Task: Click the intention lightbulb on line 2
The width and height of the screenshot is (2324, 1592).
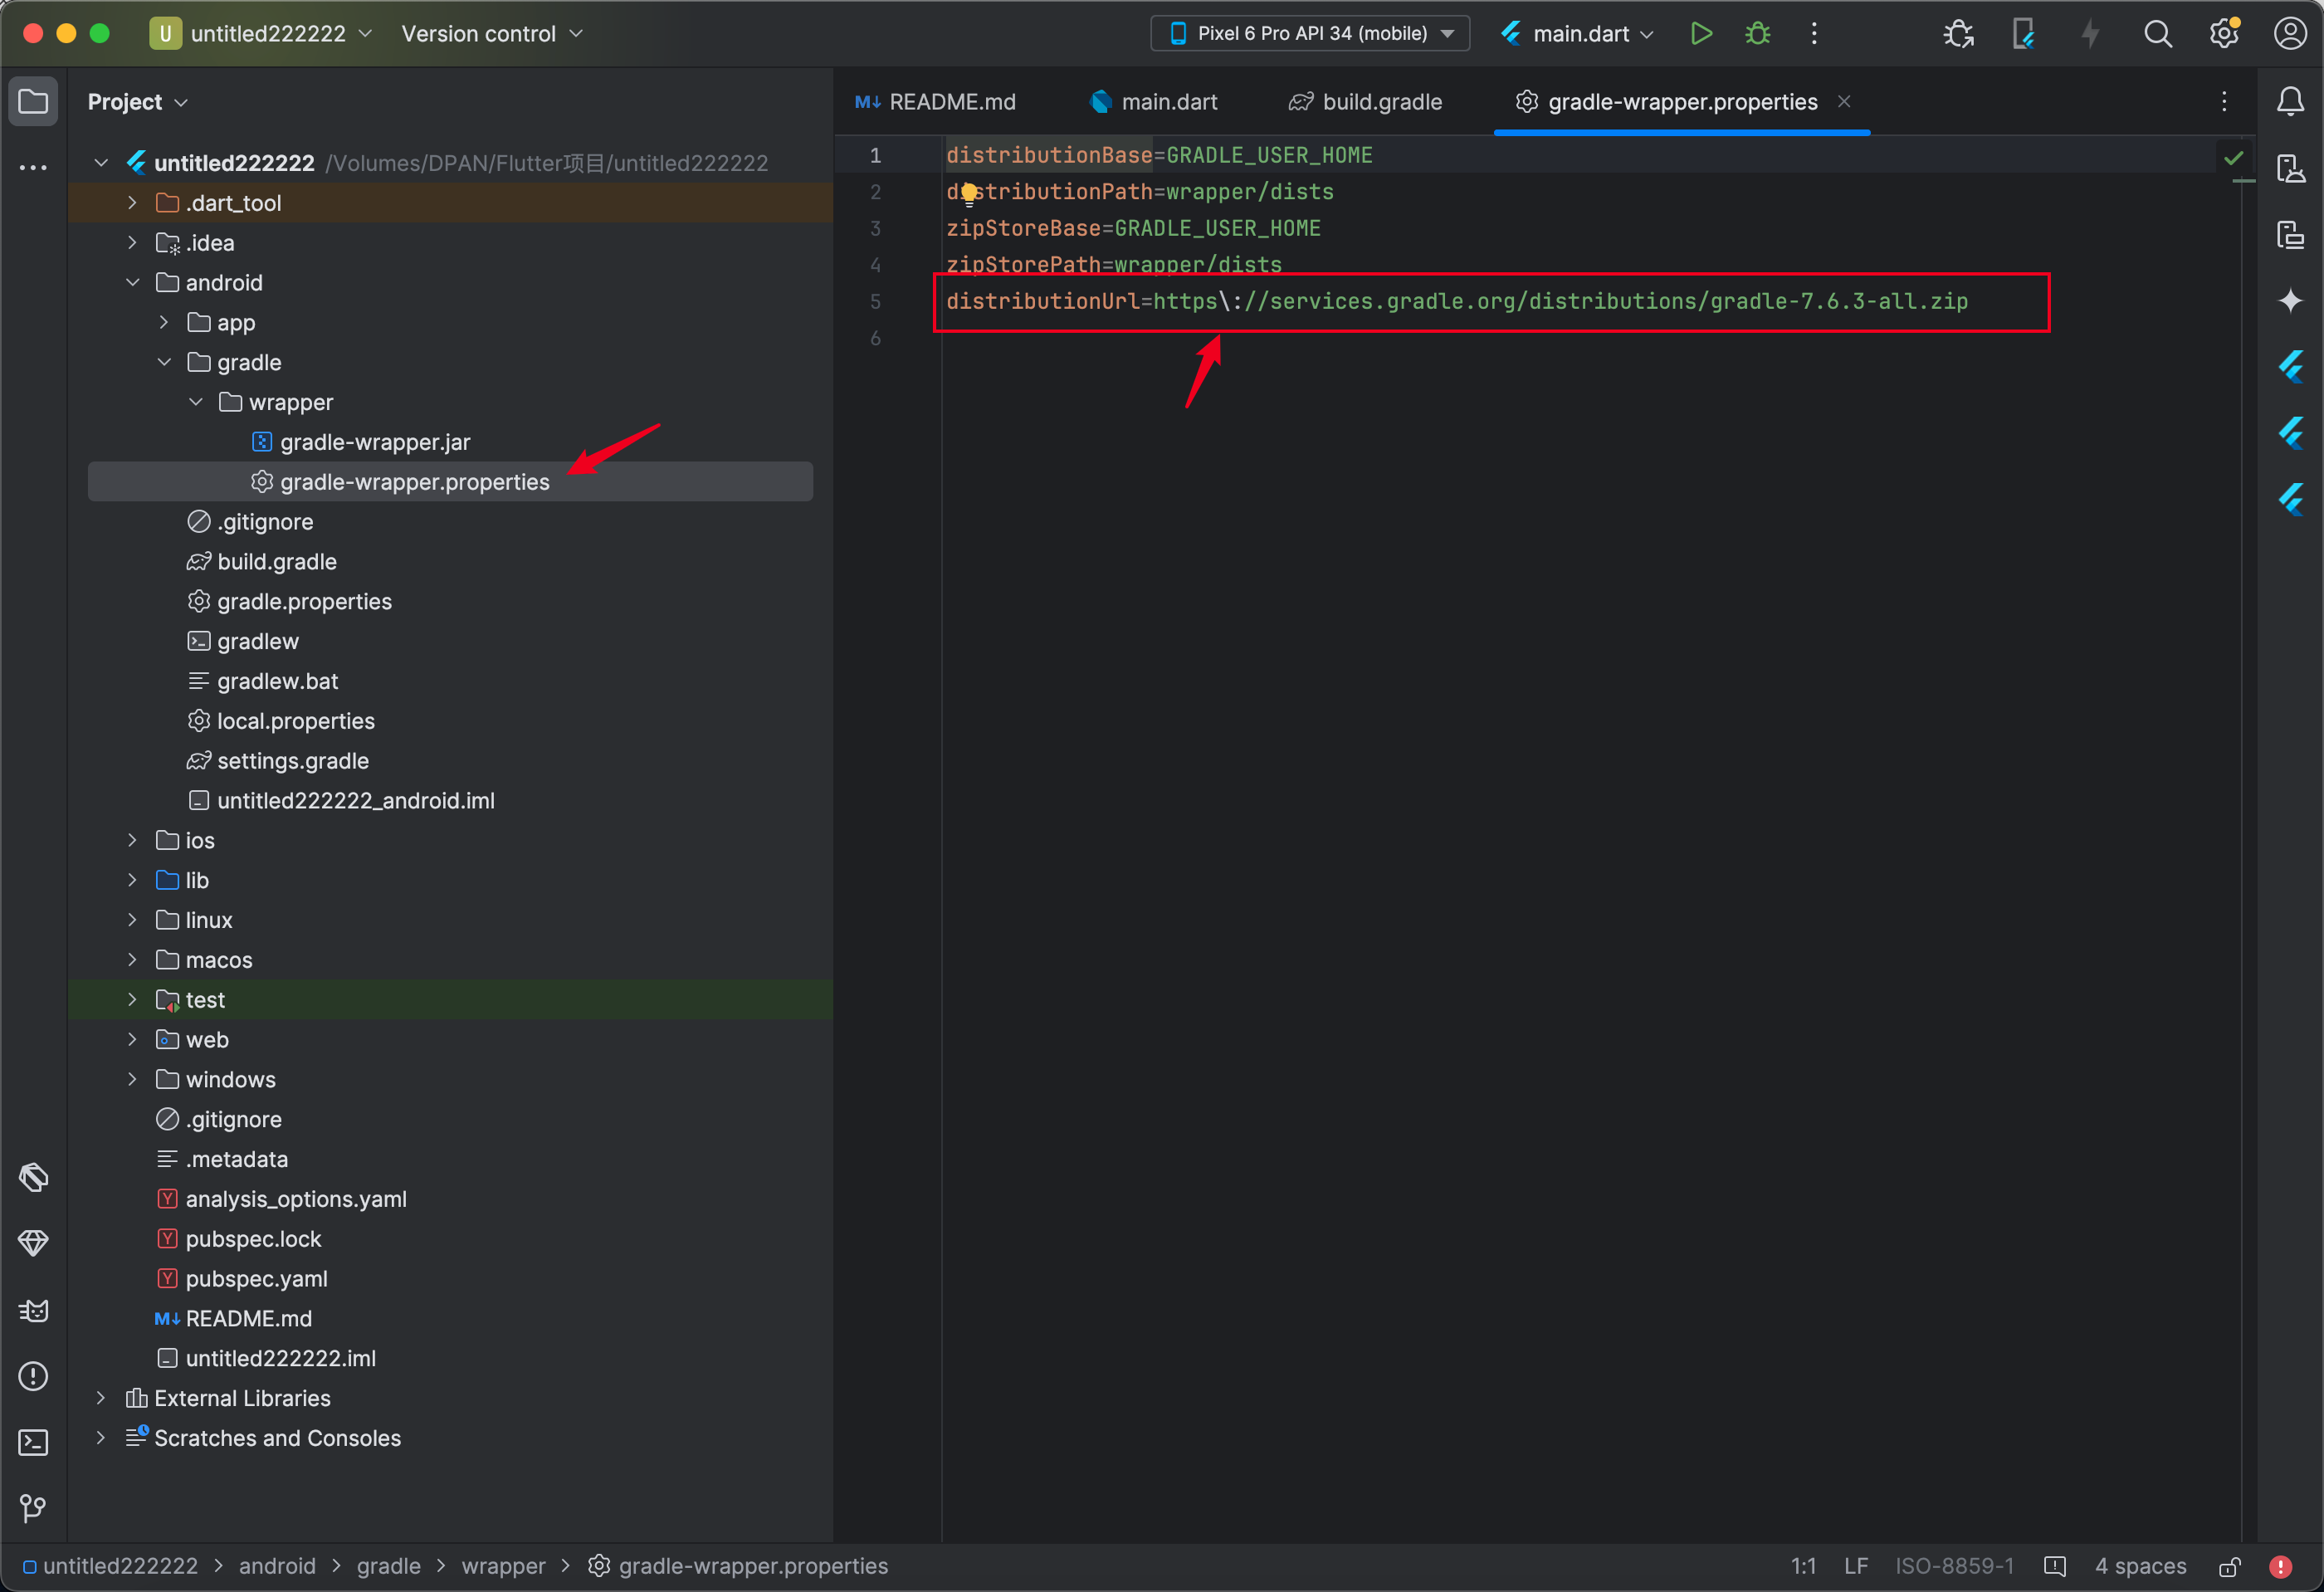Action: (x=968, y=193)
